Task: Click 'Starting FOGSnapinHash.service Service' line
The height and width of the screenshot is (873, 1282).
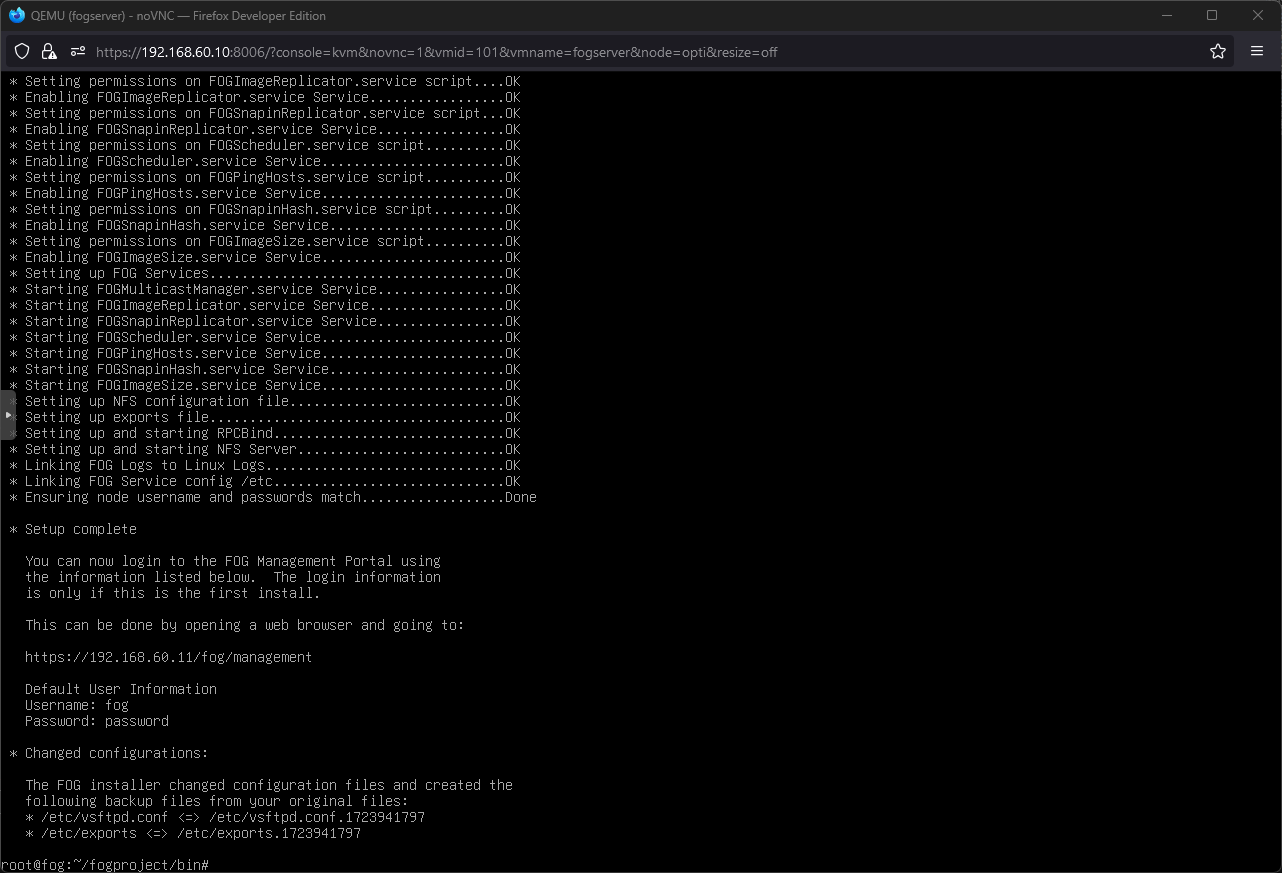Action: pos(265,369)
